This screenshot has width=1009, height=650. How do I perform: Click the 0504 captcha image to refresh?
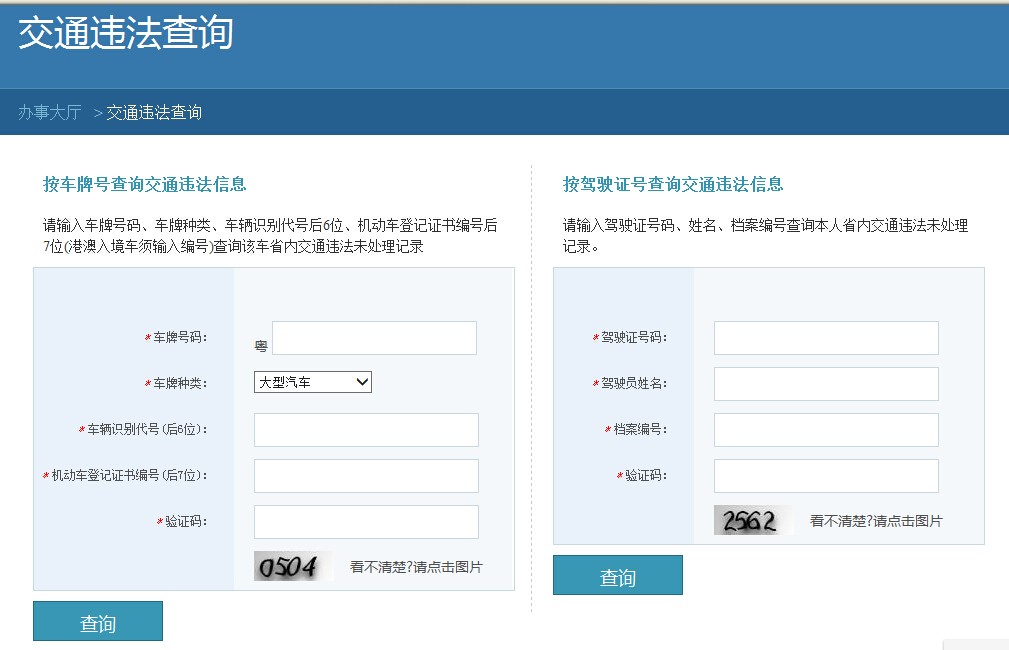pyautogui.click(x=293, y=566)
